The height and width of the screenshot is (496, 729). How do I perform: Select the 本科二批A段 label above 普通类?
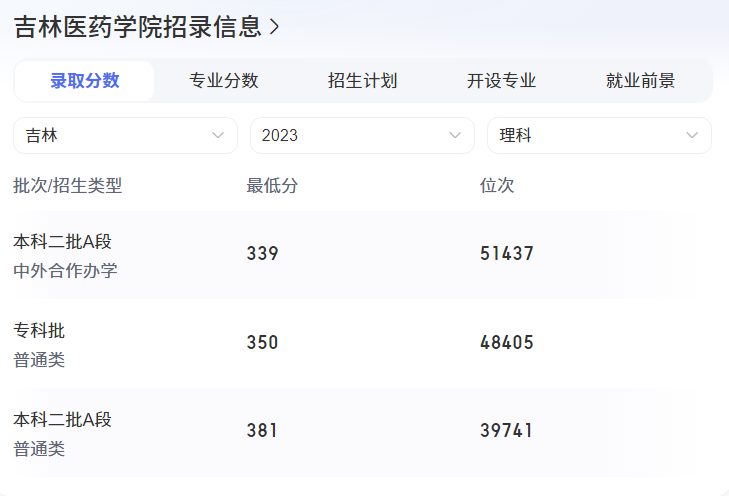point(62,420)
